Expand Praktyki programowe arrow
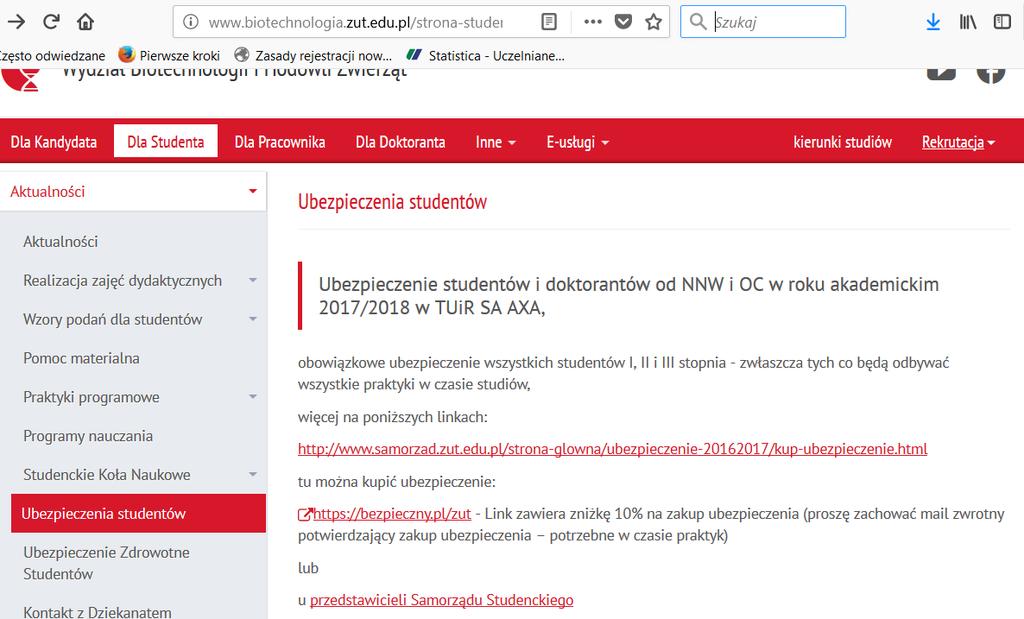This screenshot has height=619, width=1024. point(253,397)
